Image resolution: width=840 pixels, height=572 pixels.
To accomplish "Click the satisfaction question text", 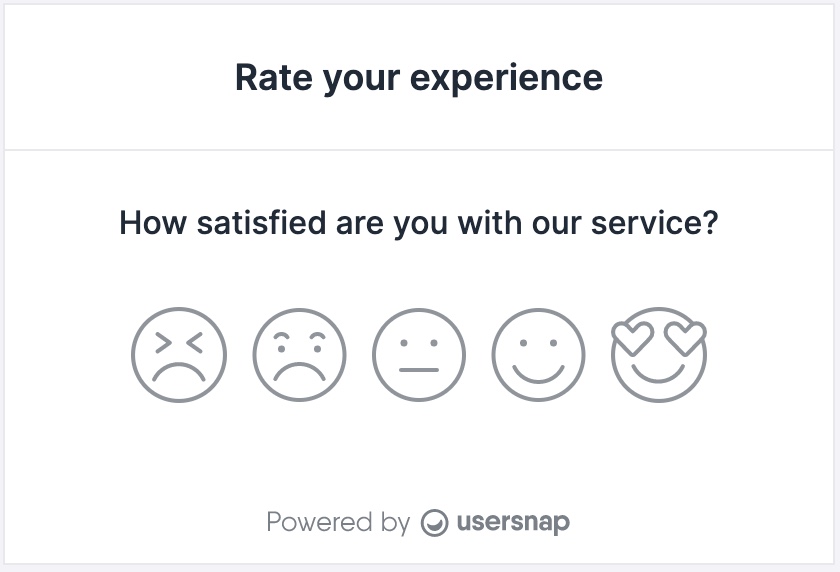I will click(x=418, y=223).
